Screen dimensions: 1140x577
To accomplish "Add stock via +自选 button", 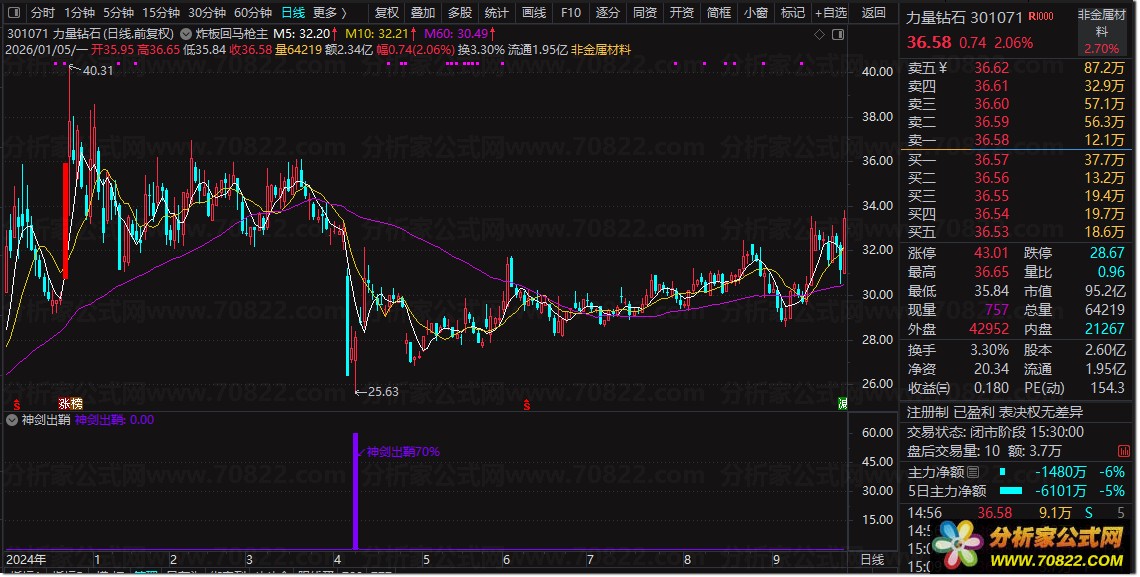I will click(x=831, y=12).
